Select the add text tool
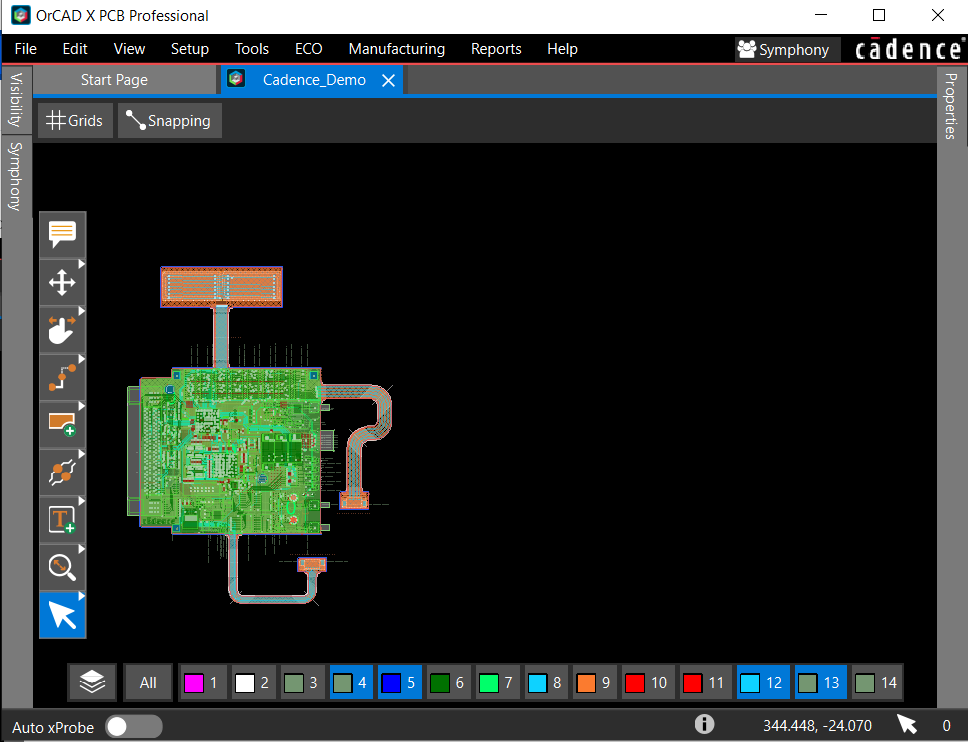The width and height of the screenshot is (968, 742). 62,520
